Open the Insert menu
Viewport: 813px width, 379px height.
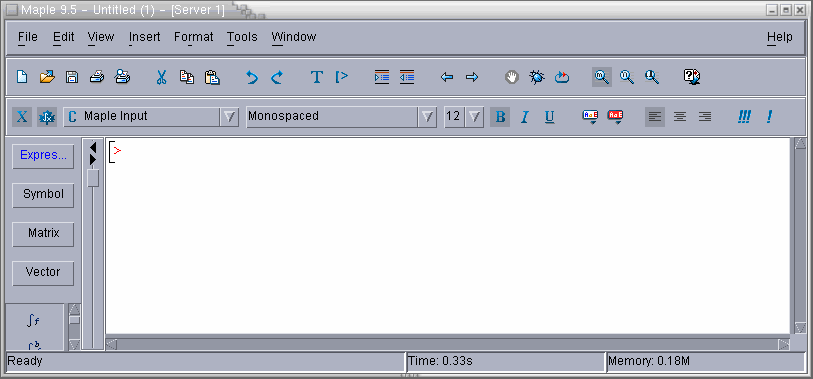[145, 37]
